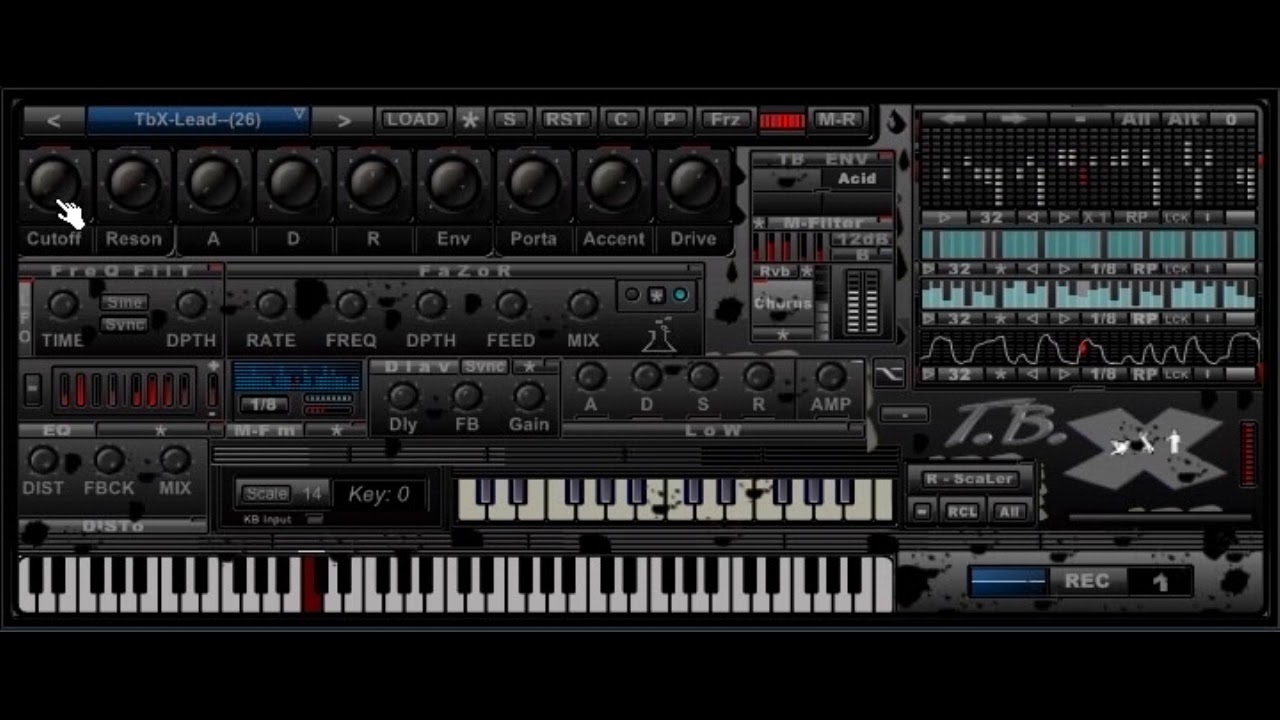Click the star next to the EQ tab
Screen dimensions: 1280x720
click(x=160, y=431)
